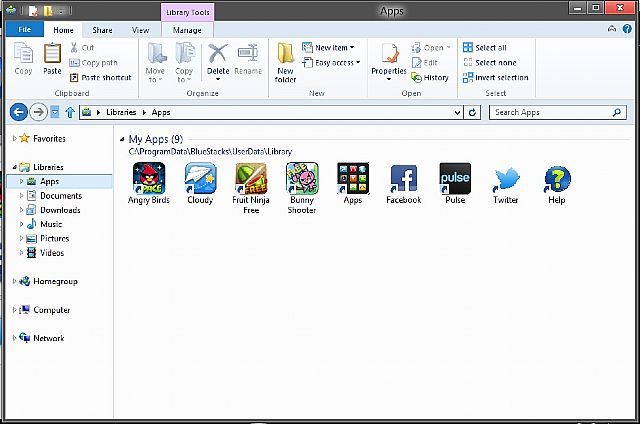Open the Twitter app shortcut
The height and width of the screenshot is (424, 640).
(505, 178)
